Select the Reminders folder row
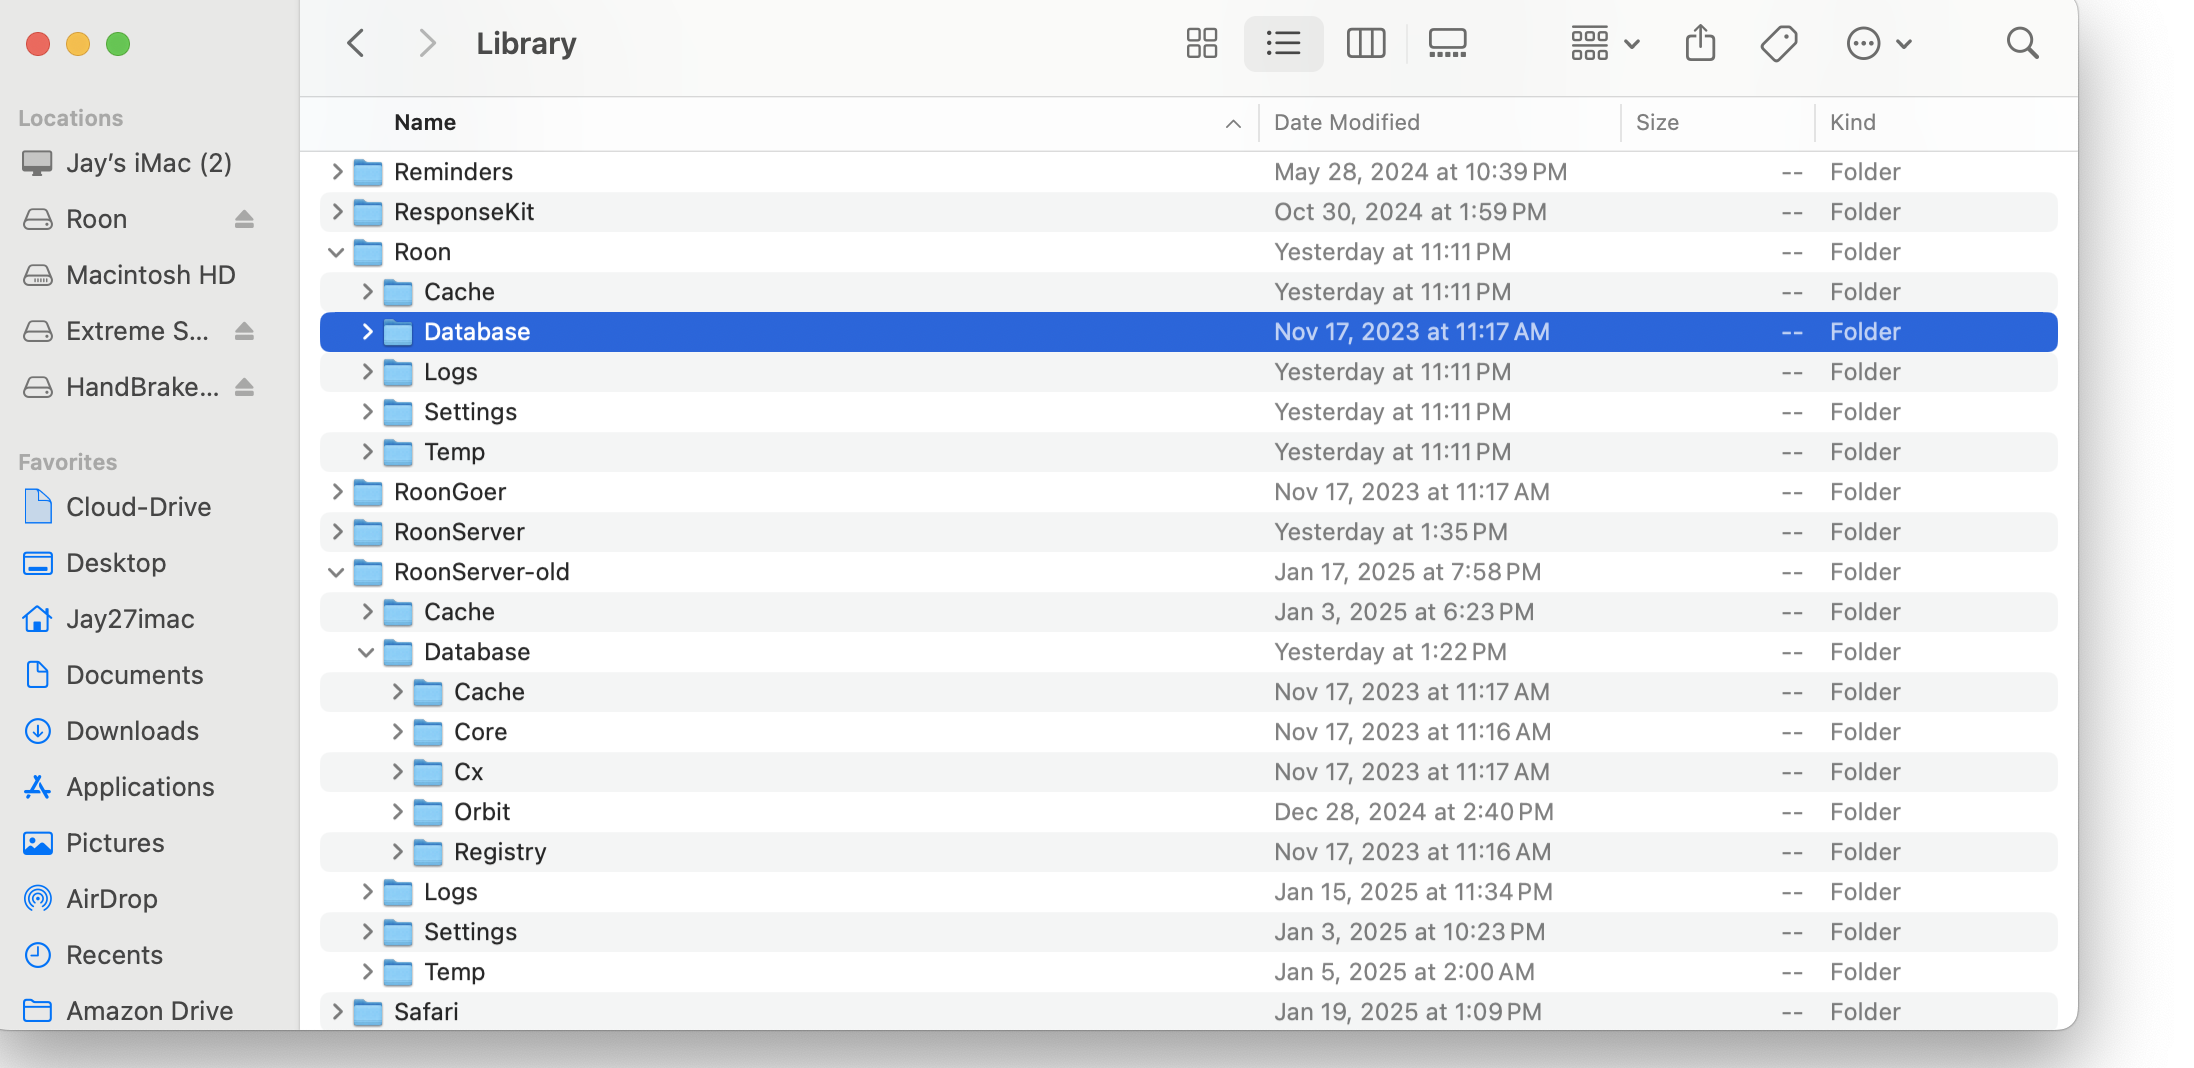 coord(1188,172)
